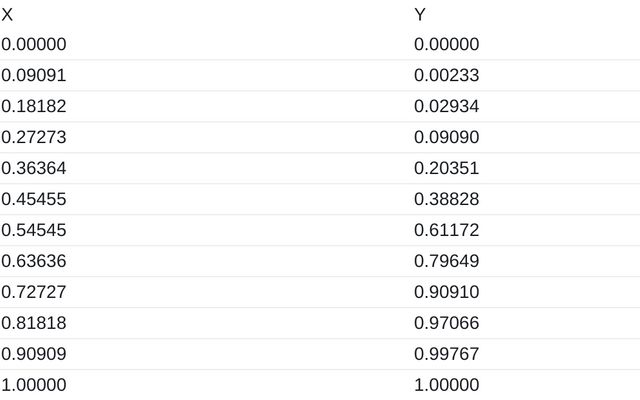Select the 0.20351 cell
Viewport: 640px width, 400px height.
click(x=447, y=169)
